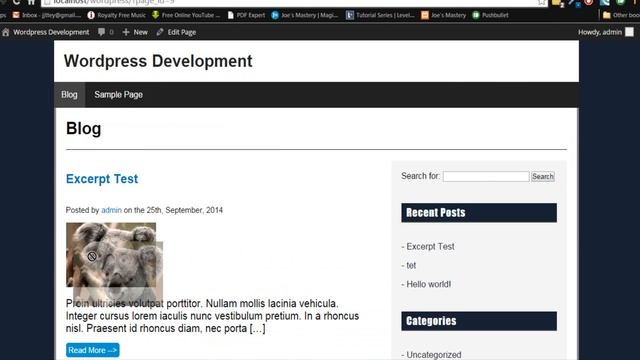Screen dimensions: 640x360
Task: Open the PDF Expert bookmark
Action: [x=246, y=15]
